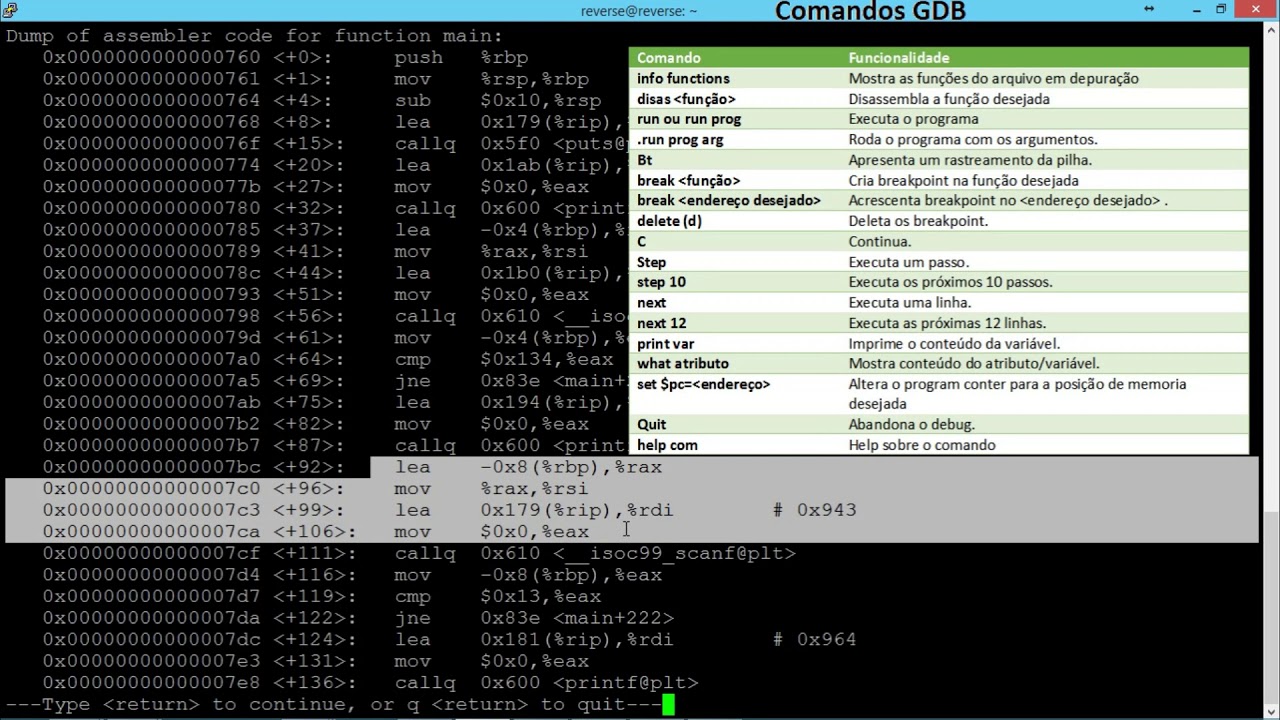Minimize the reverse@reverse terminal window
The width and height of the screenshot is (1280, 720).
[1196, 10]
